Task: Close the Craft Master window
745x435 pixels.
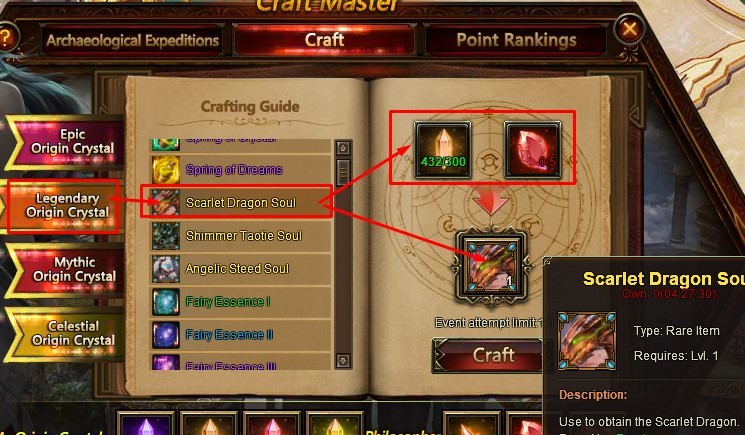Action: (629, 29)
